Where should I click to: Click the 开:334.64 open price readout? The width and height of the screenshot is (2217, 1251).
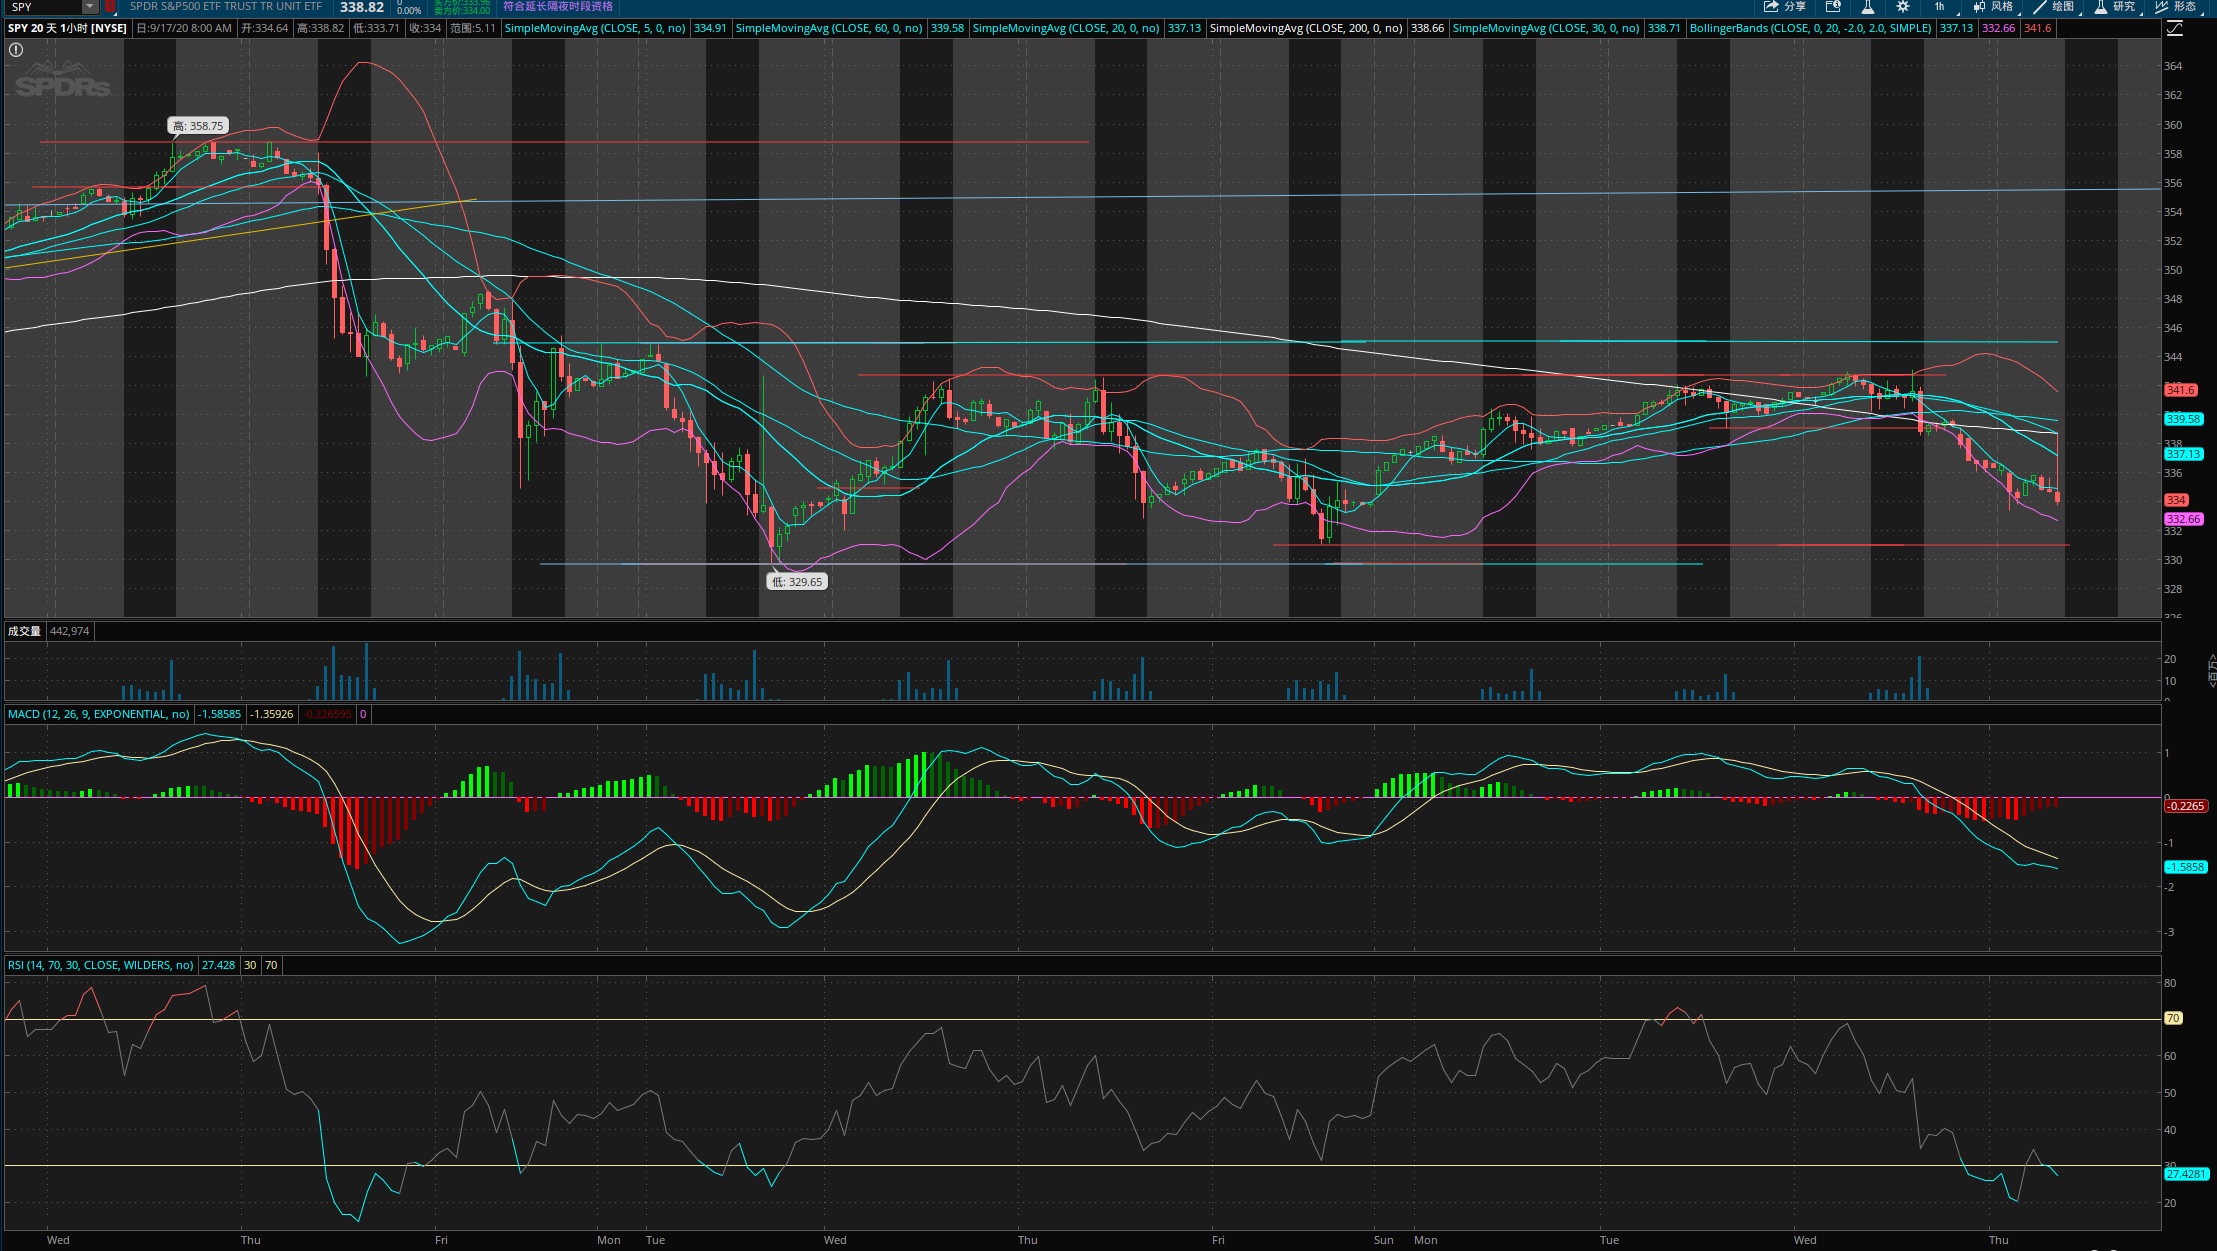[265, 28]
